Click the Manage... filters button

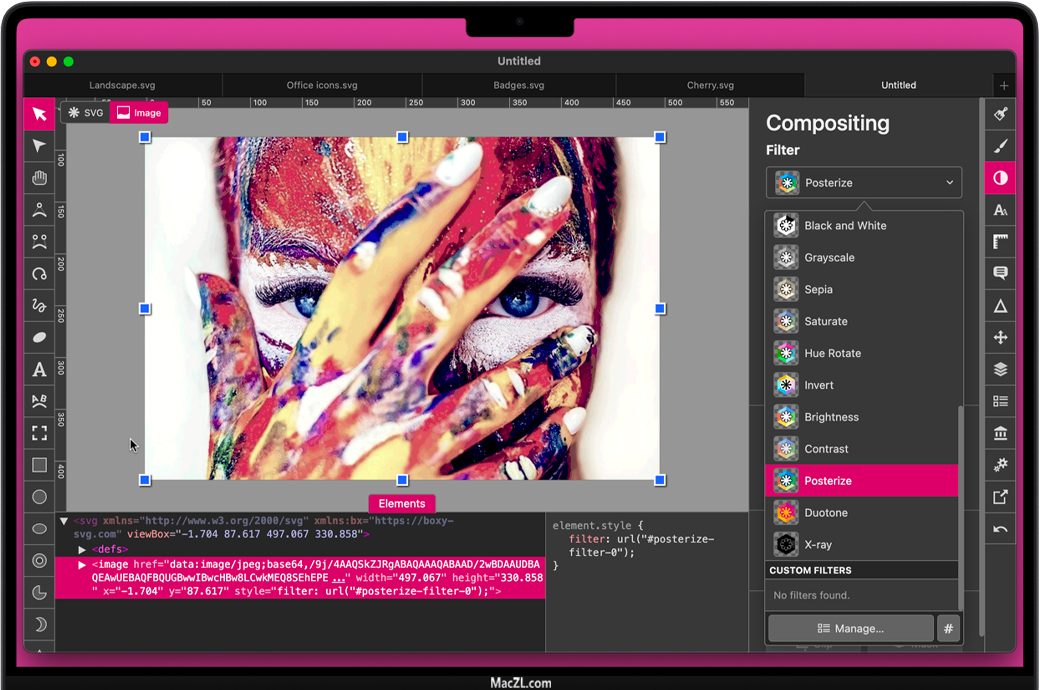coord(850,628)
